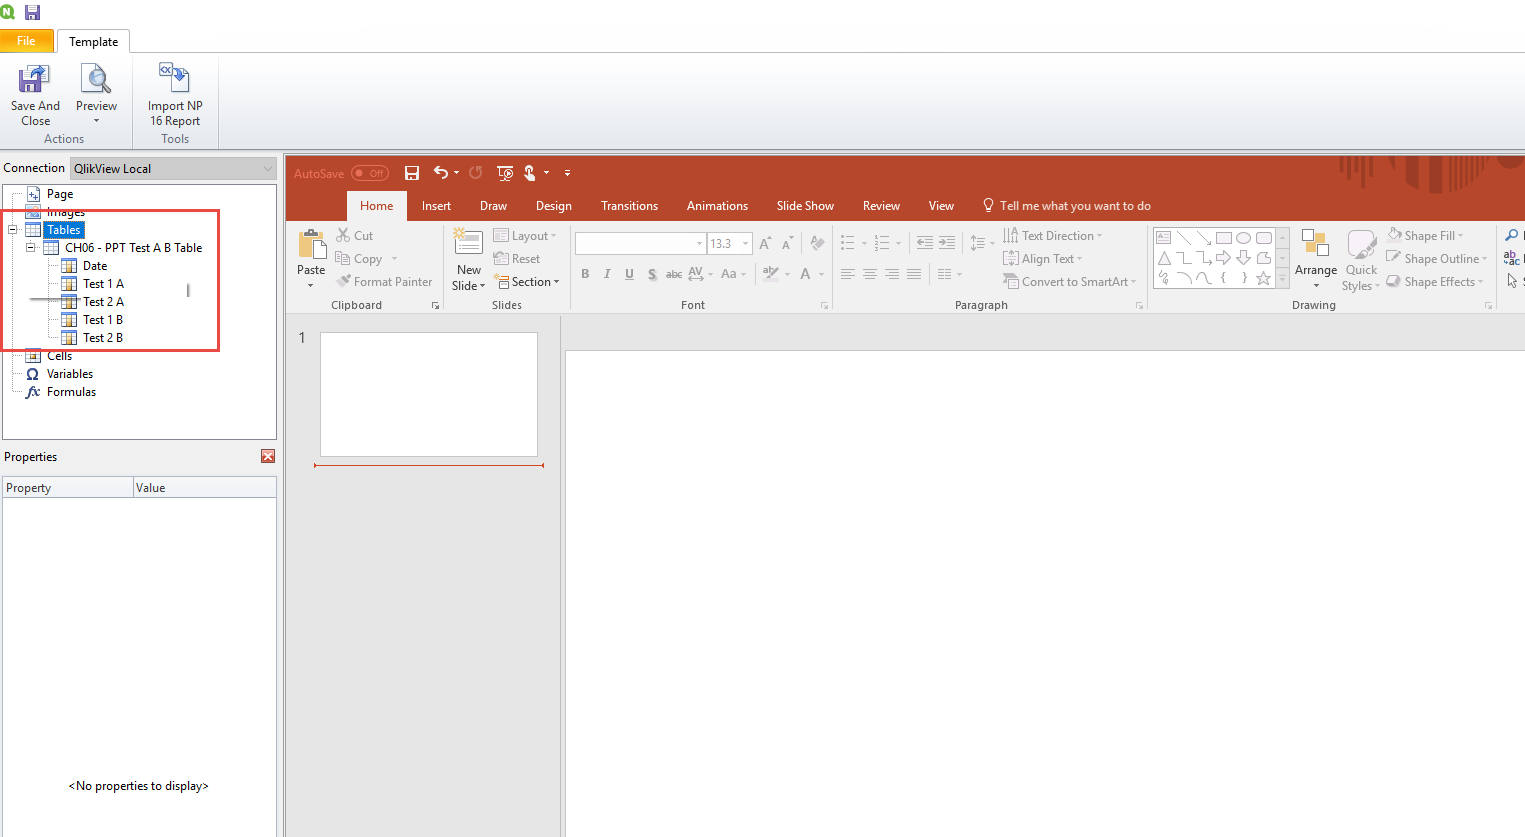The height and width of the screenshot is (837, 1525).
Task: Activate Format Painter
Action: point(385,282)
